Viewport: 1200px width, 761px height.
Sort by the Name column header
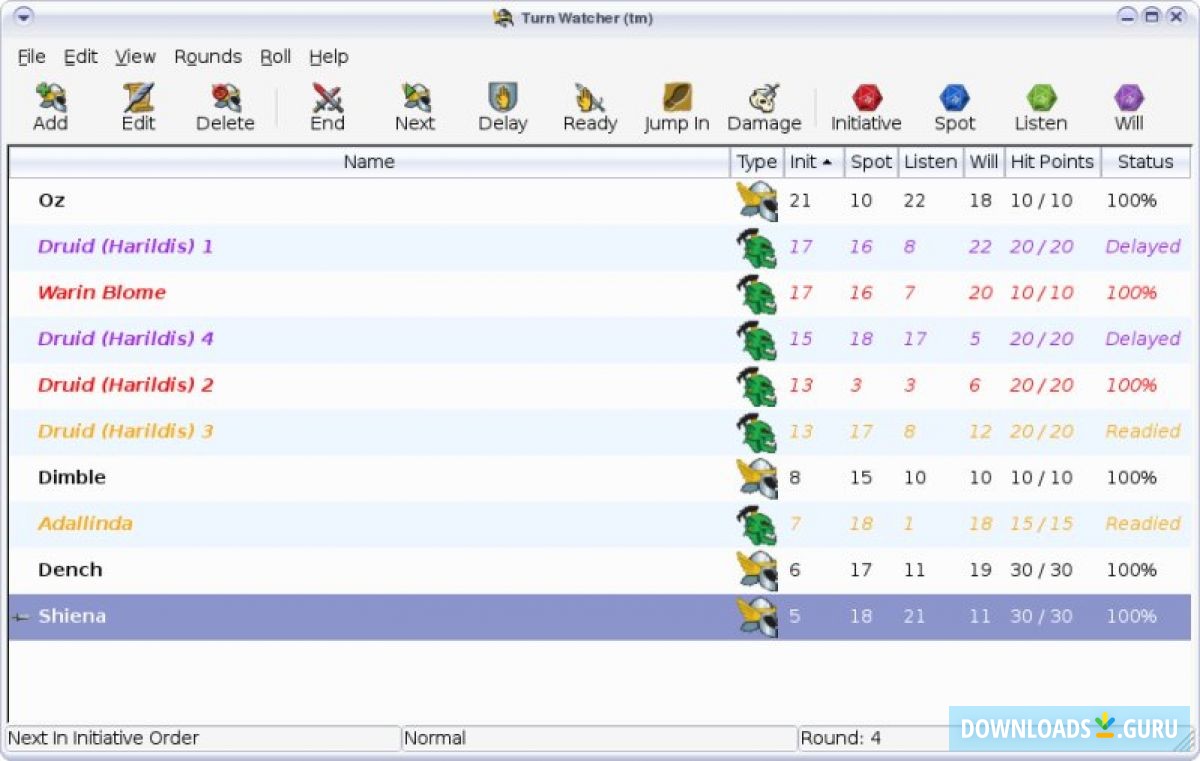click(369, 162)
